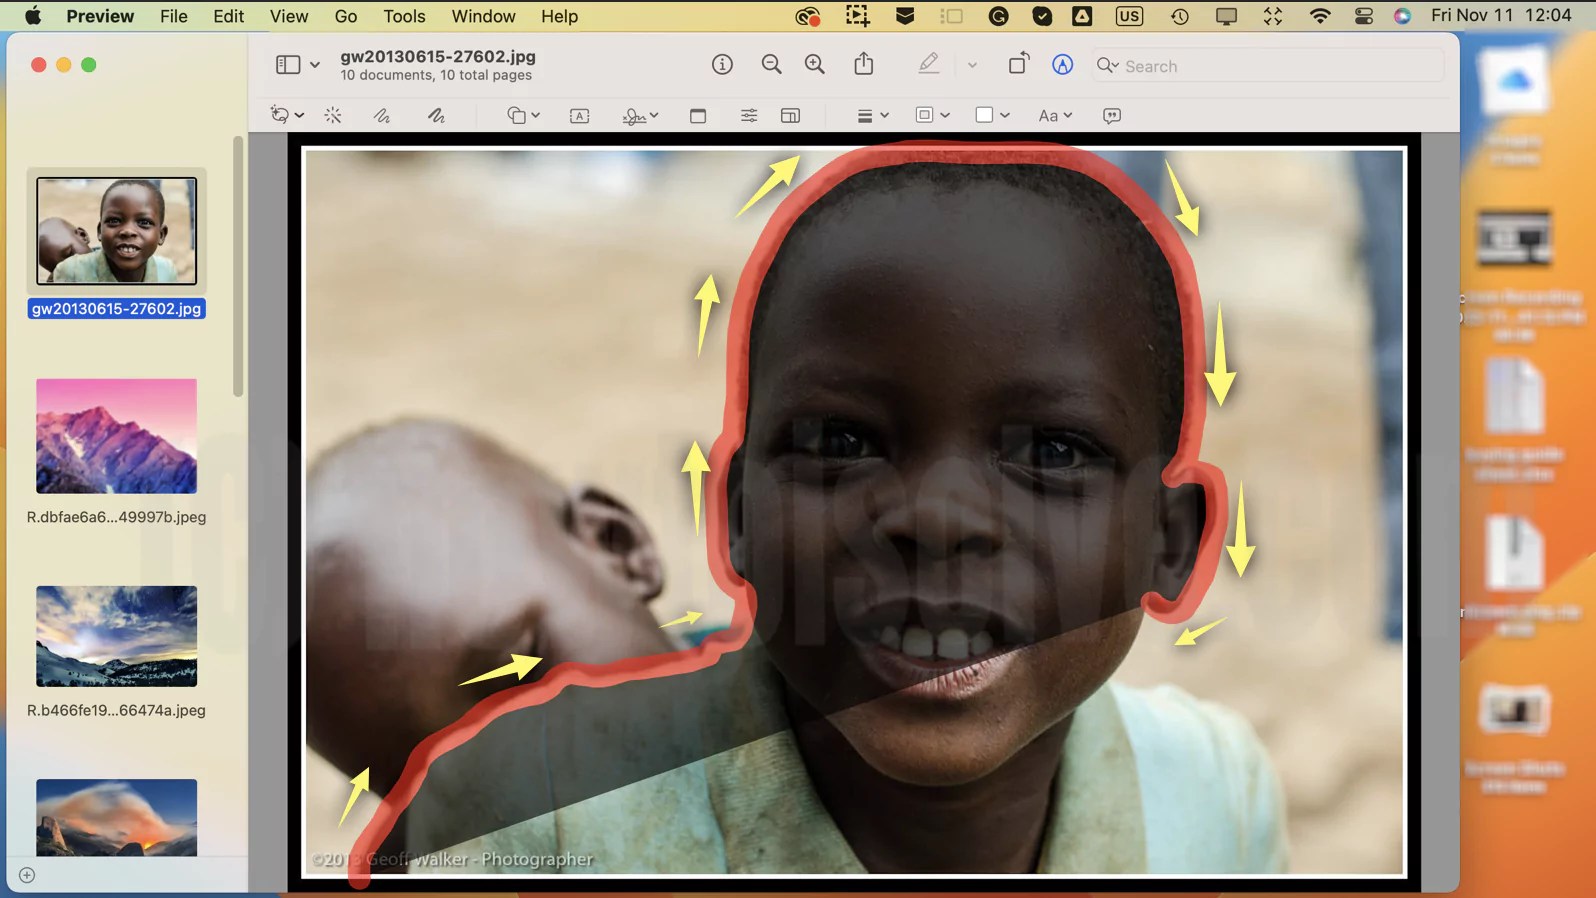Open the Sign signature tool
The height and width of the screenshot is (898, 1596).
634,116
